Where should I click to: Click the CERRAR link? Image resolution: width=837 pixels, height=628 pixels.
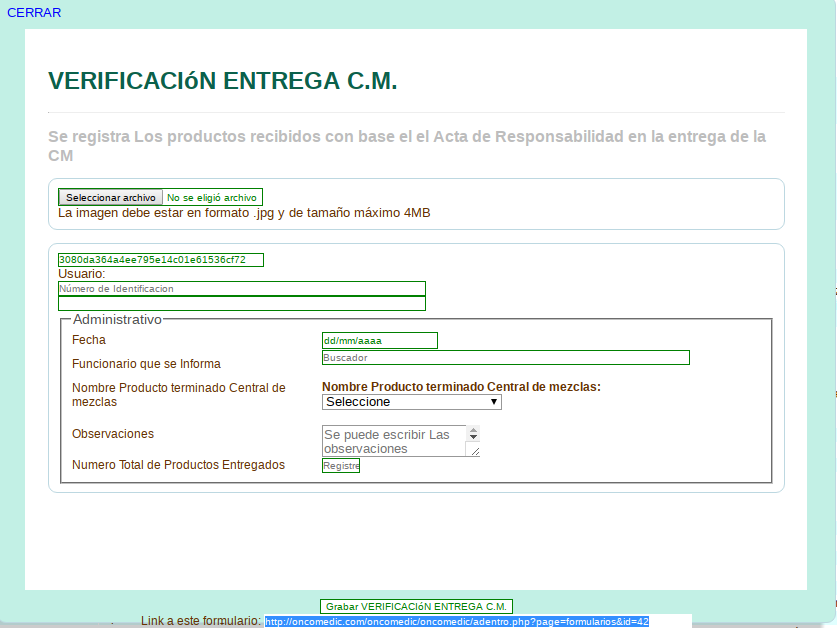34,12
